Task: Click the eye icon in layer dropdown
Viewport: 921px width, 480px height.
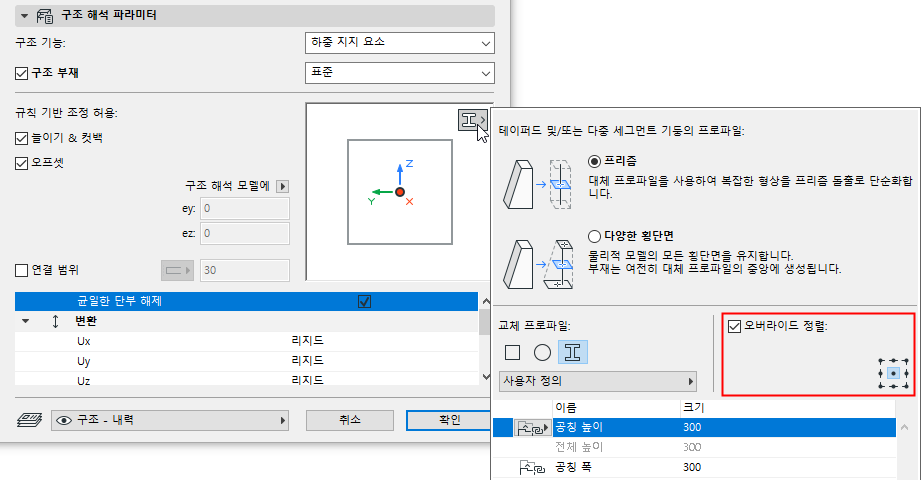Action: (64, 420)
